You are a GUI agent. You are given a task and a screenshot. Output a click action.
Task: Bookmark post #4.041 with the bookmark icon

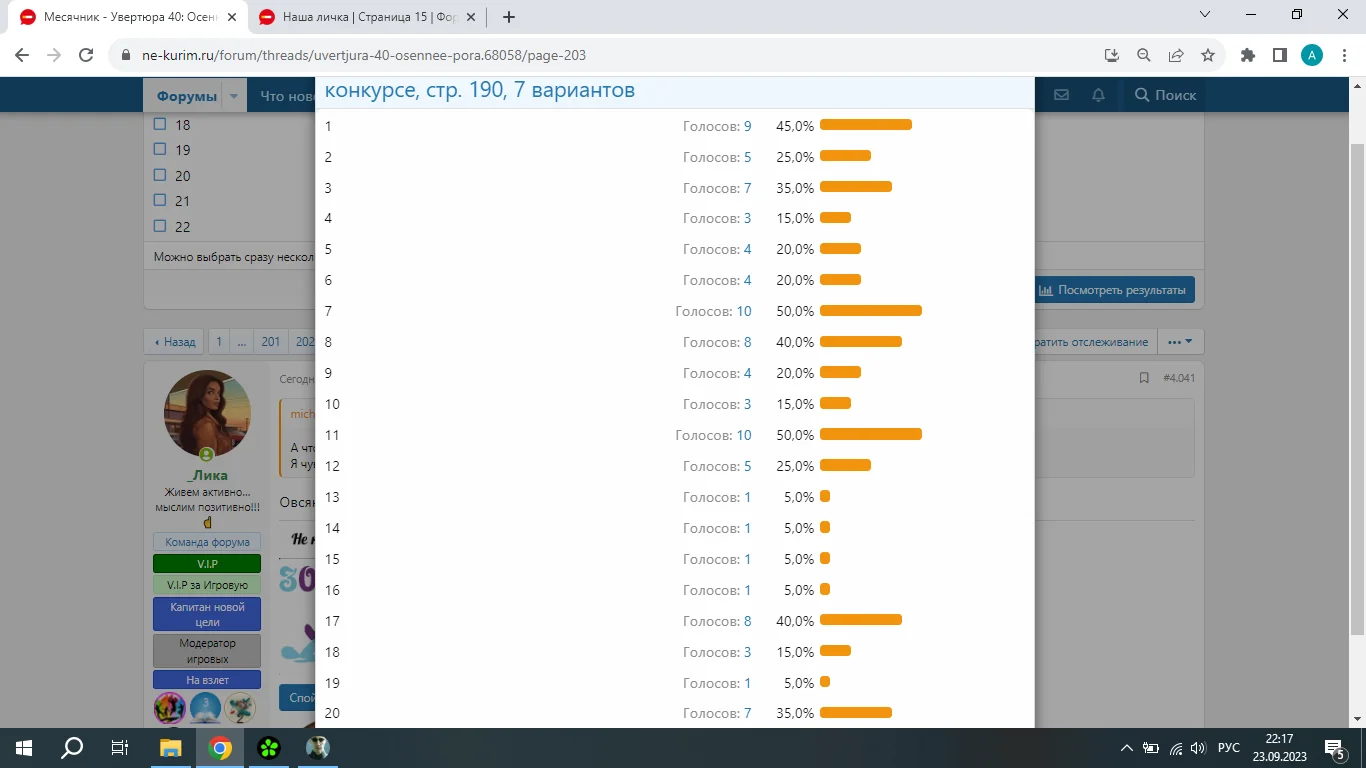pyautogui.click(x=1144, y=378)
